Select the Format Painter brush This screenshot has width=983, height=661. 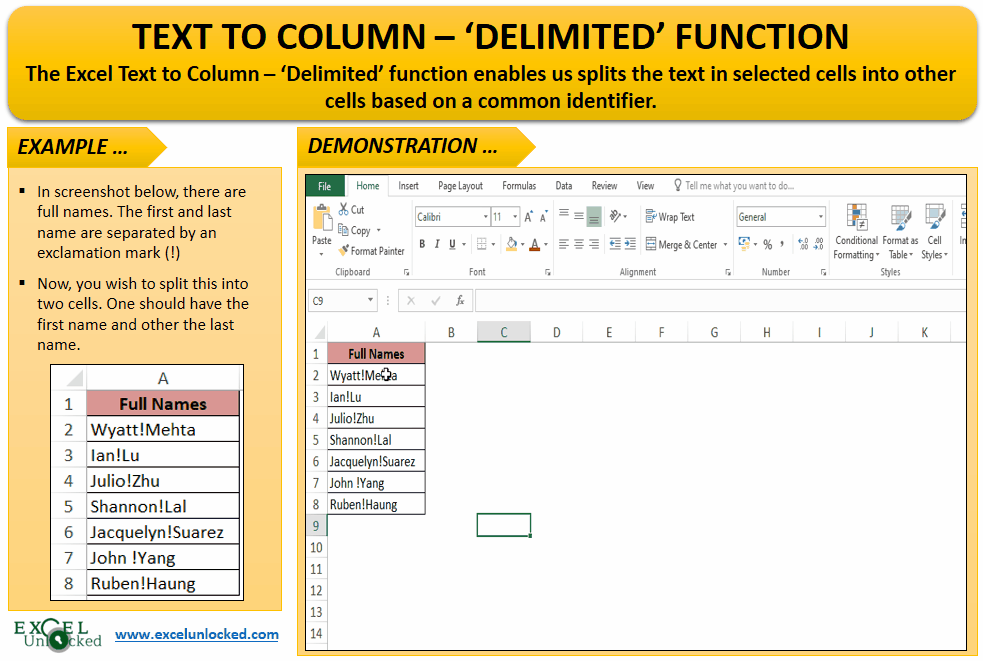(344, 250)
